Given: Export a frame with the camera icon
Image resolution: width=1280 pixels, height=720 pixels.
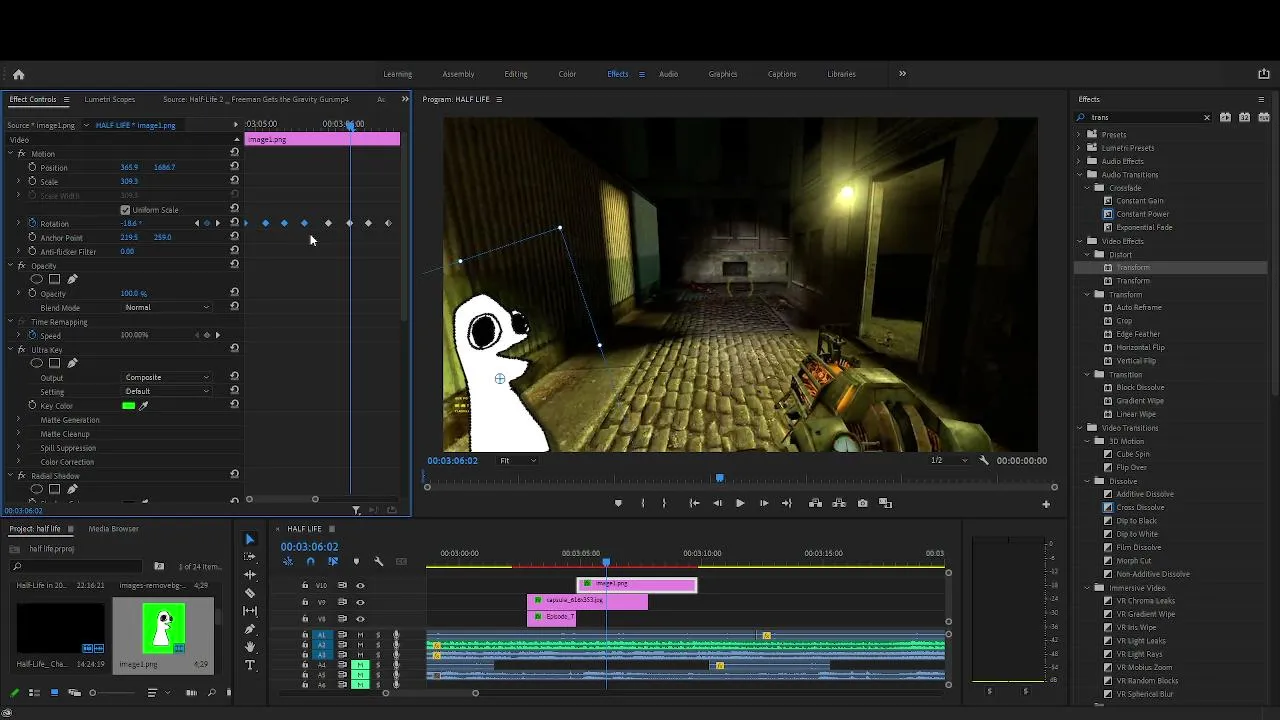Looking at the screenshot, I should (862, 503).
